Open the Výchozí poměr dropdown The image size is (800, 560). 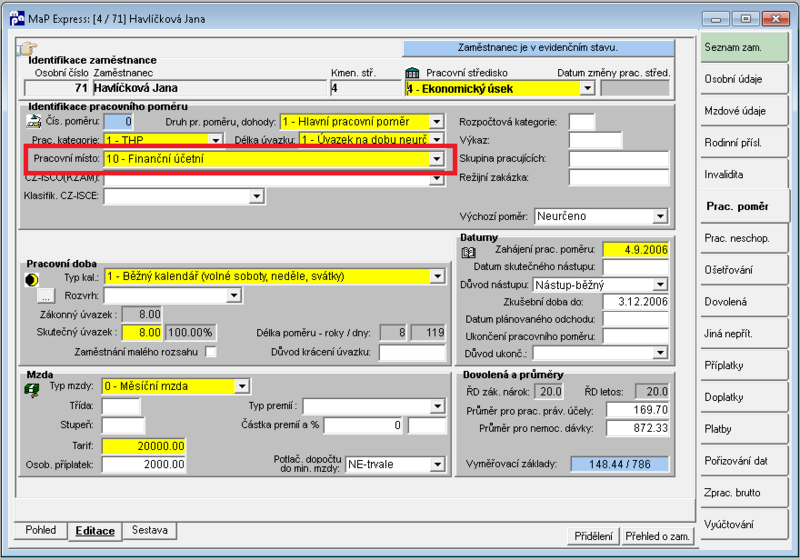(x=660, y=216)
